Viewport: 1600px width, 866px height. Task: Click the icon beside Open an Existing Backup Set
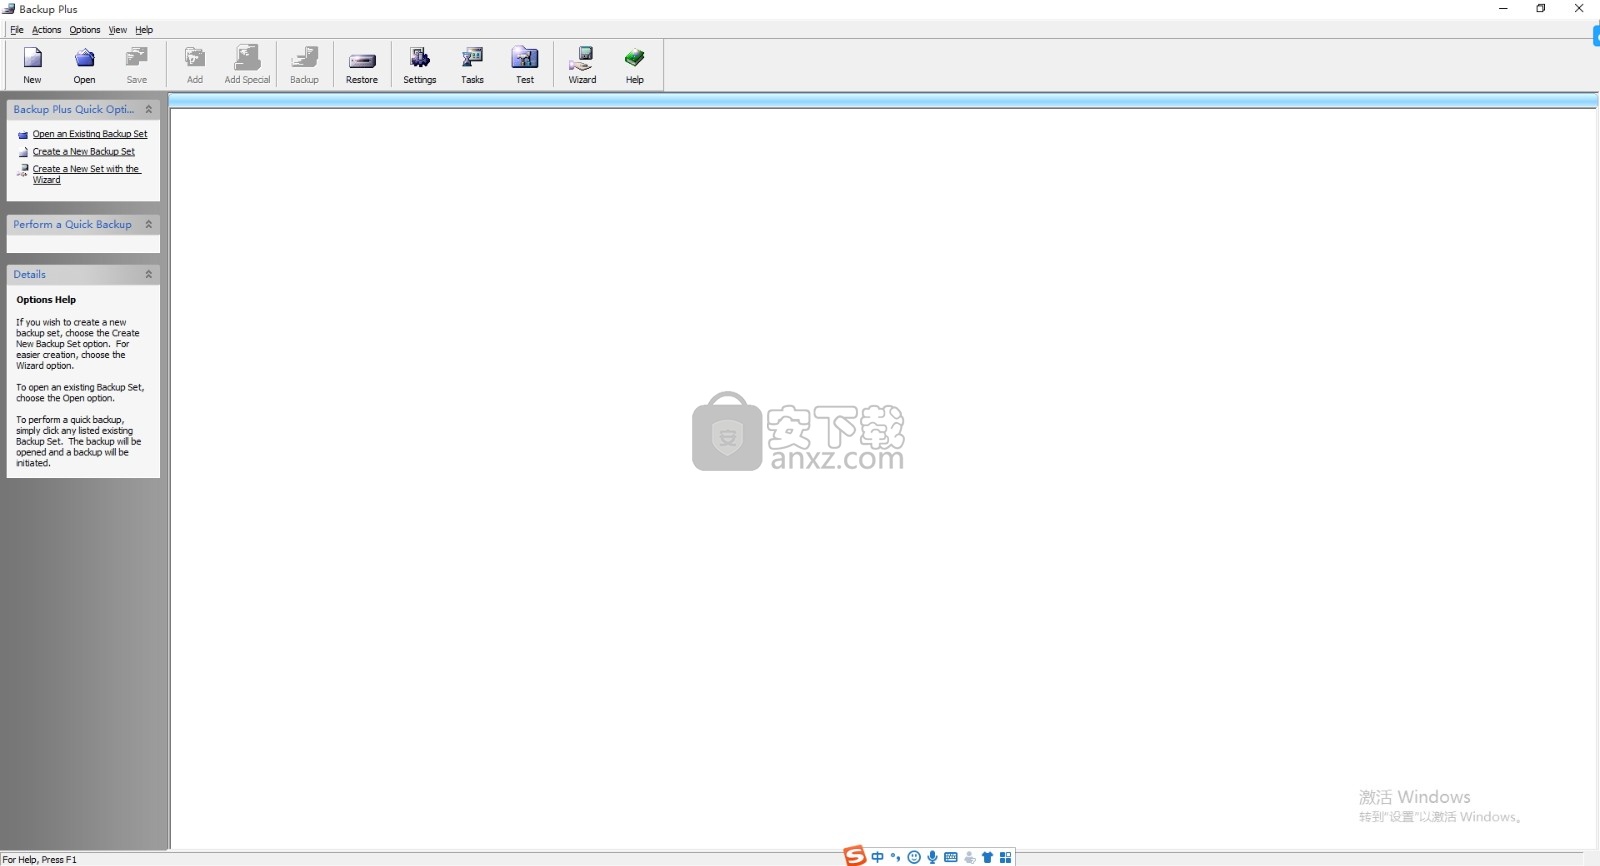point(23,135)
